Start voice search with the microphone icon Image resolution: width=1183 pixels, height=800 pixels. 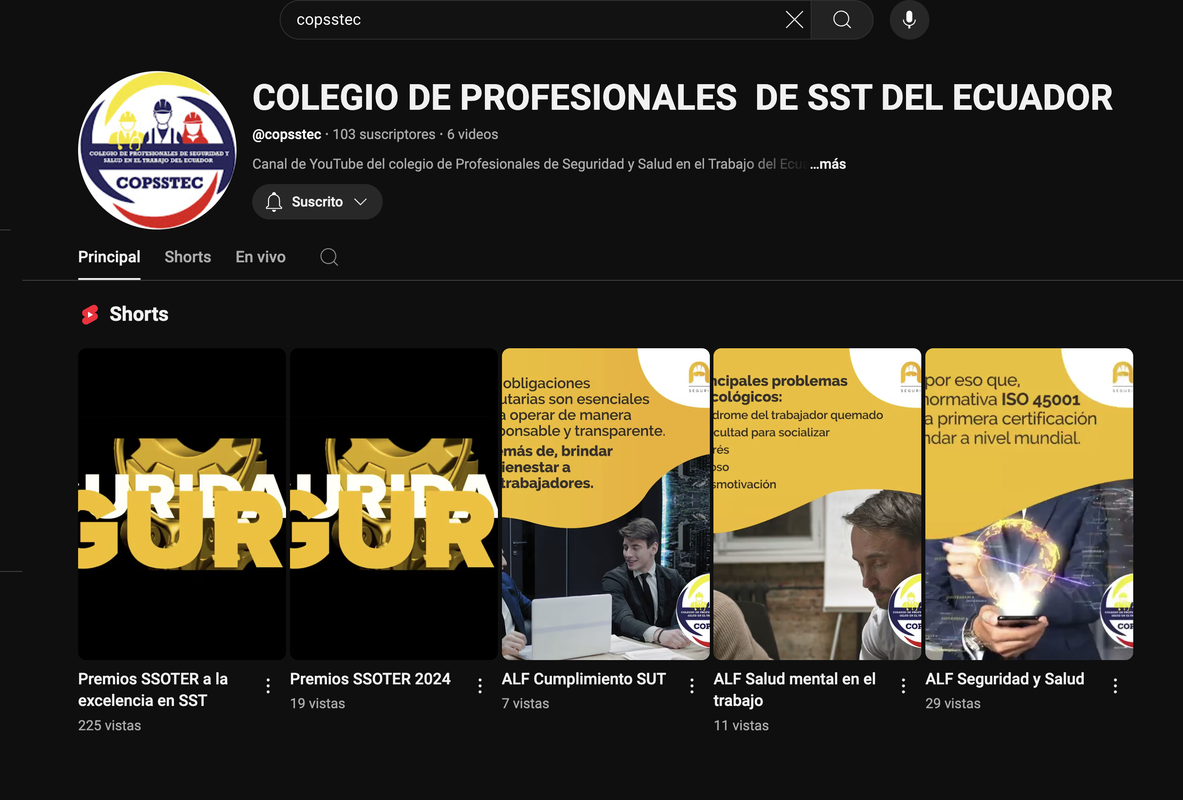tap(909, 20)
